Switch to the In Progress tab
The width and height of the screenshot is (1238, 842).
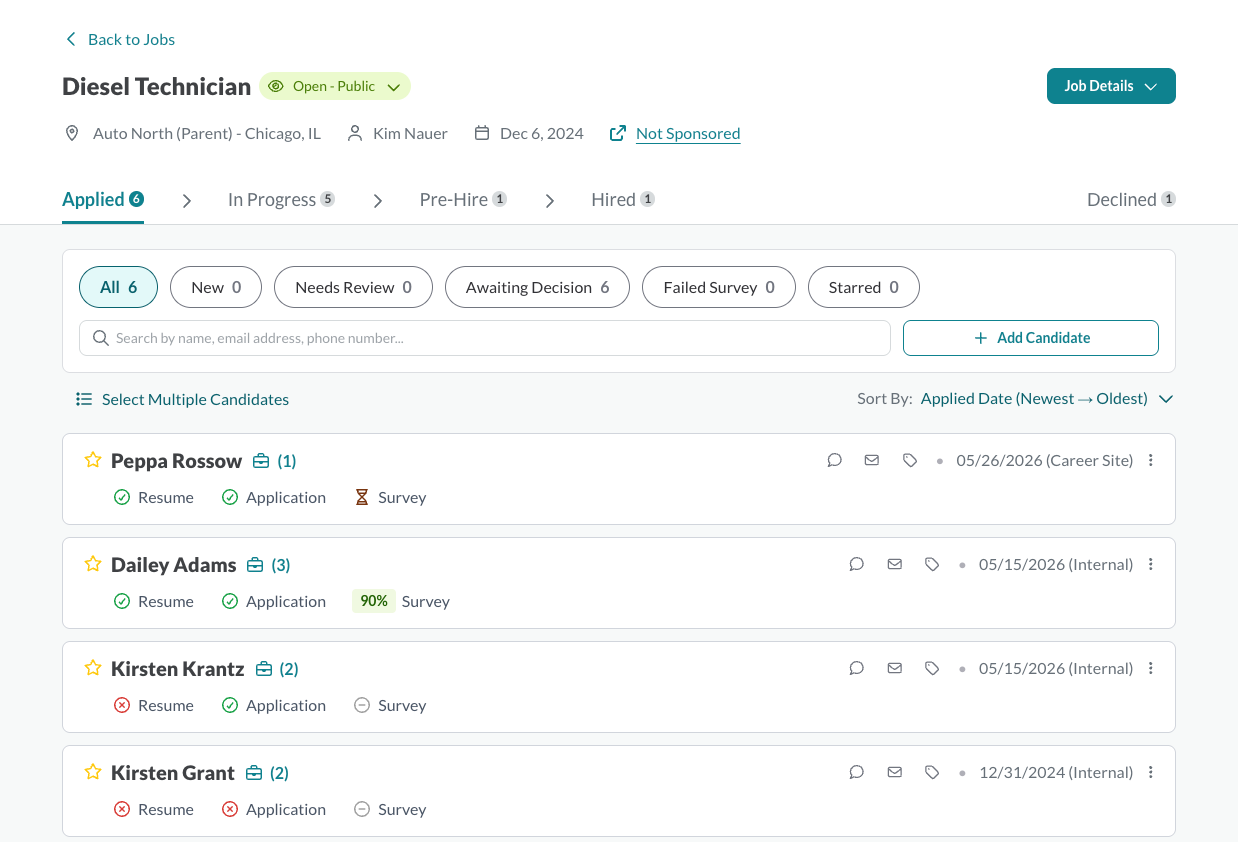click(281, 200)
